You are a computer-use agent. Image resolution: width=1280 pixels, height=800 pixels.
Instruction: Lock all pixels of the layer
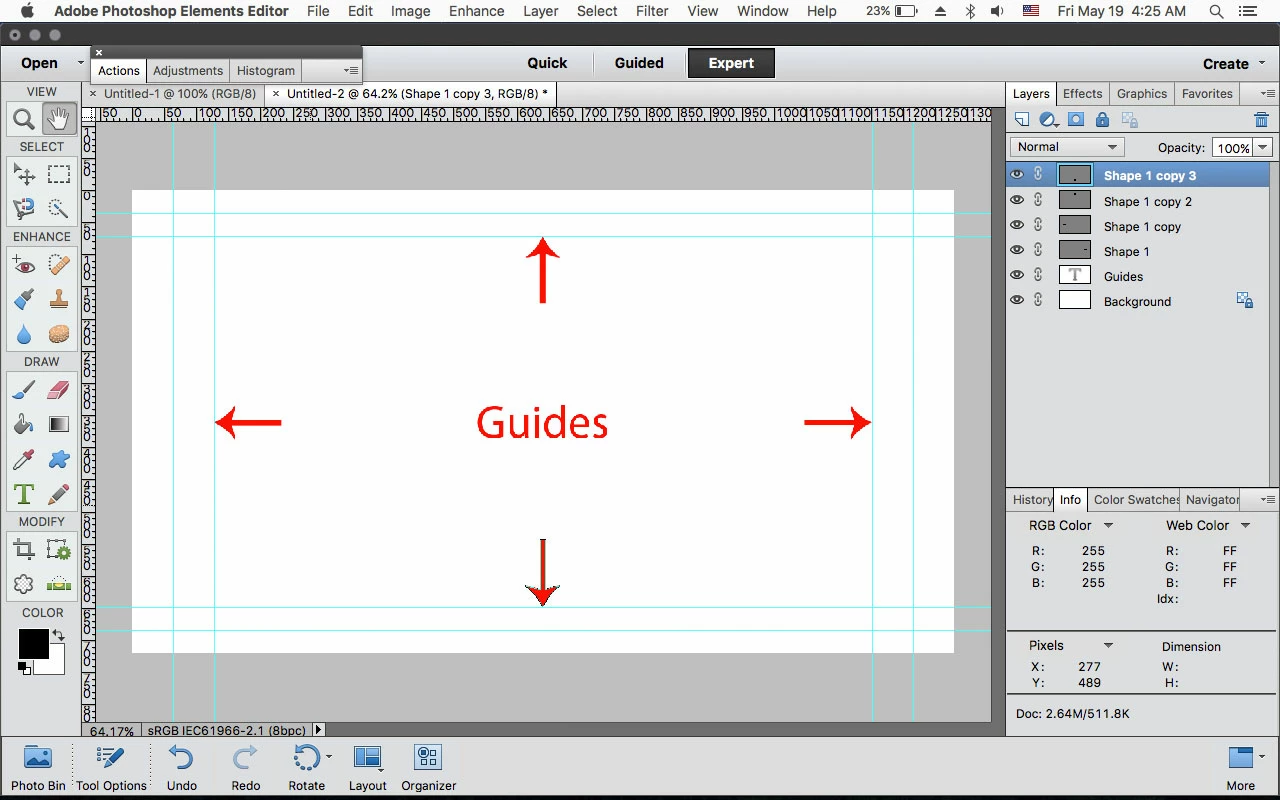coord(1102,120)
